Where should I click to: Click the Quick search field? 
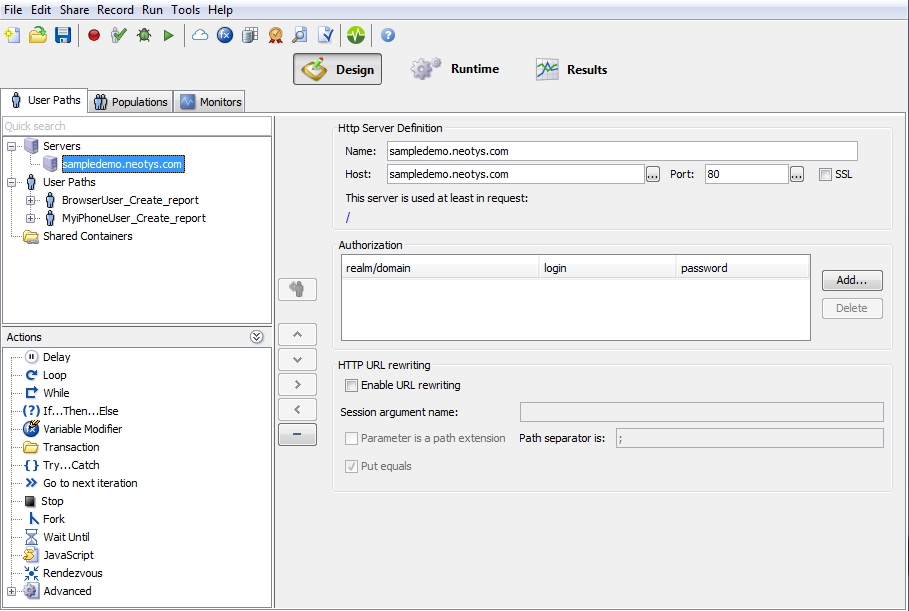point(137,126)
